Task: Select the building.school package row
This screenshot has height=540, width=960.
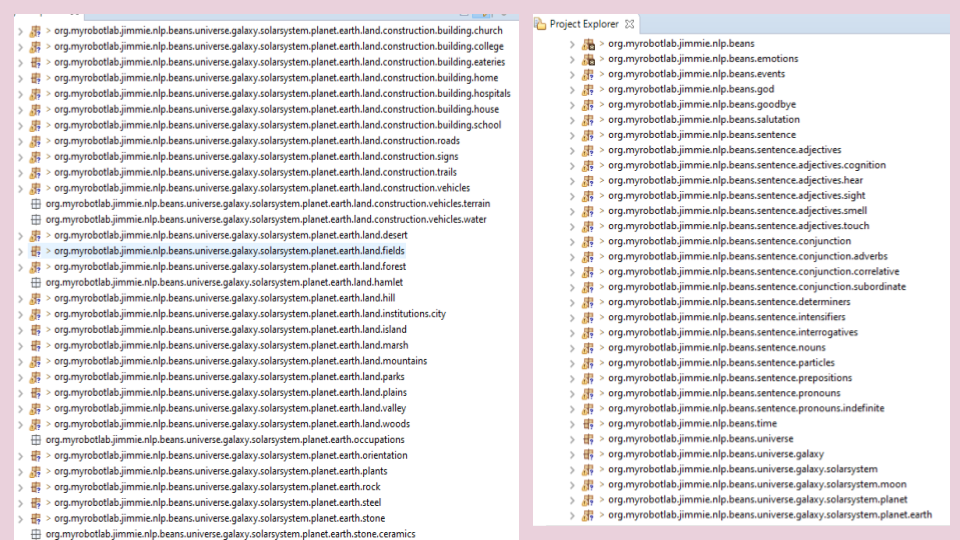Action: (x=277, y=125)
